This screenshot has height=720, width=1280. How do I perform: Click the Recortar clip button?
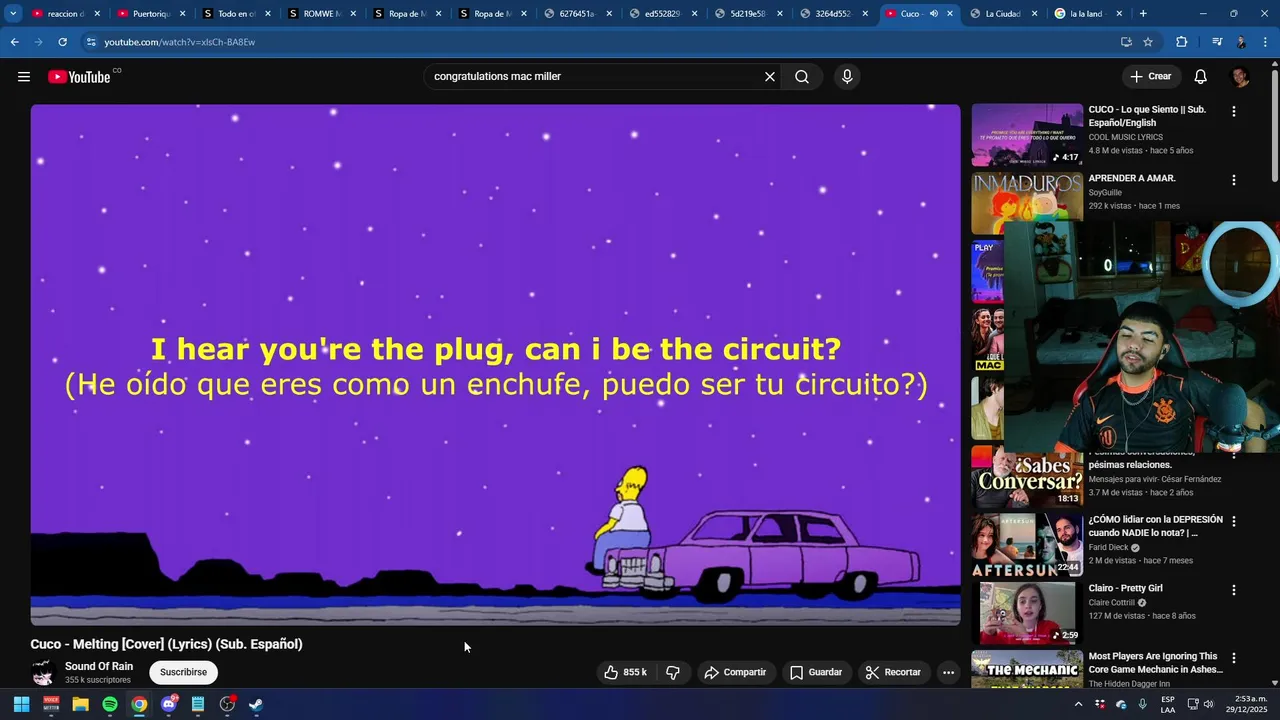click(893, 672)
